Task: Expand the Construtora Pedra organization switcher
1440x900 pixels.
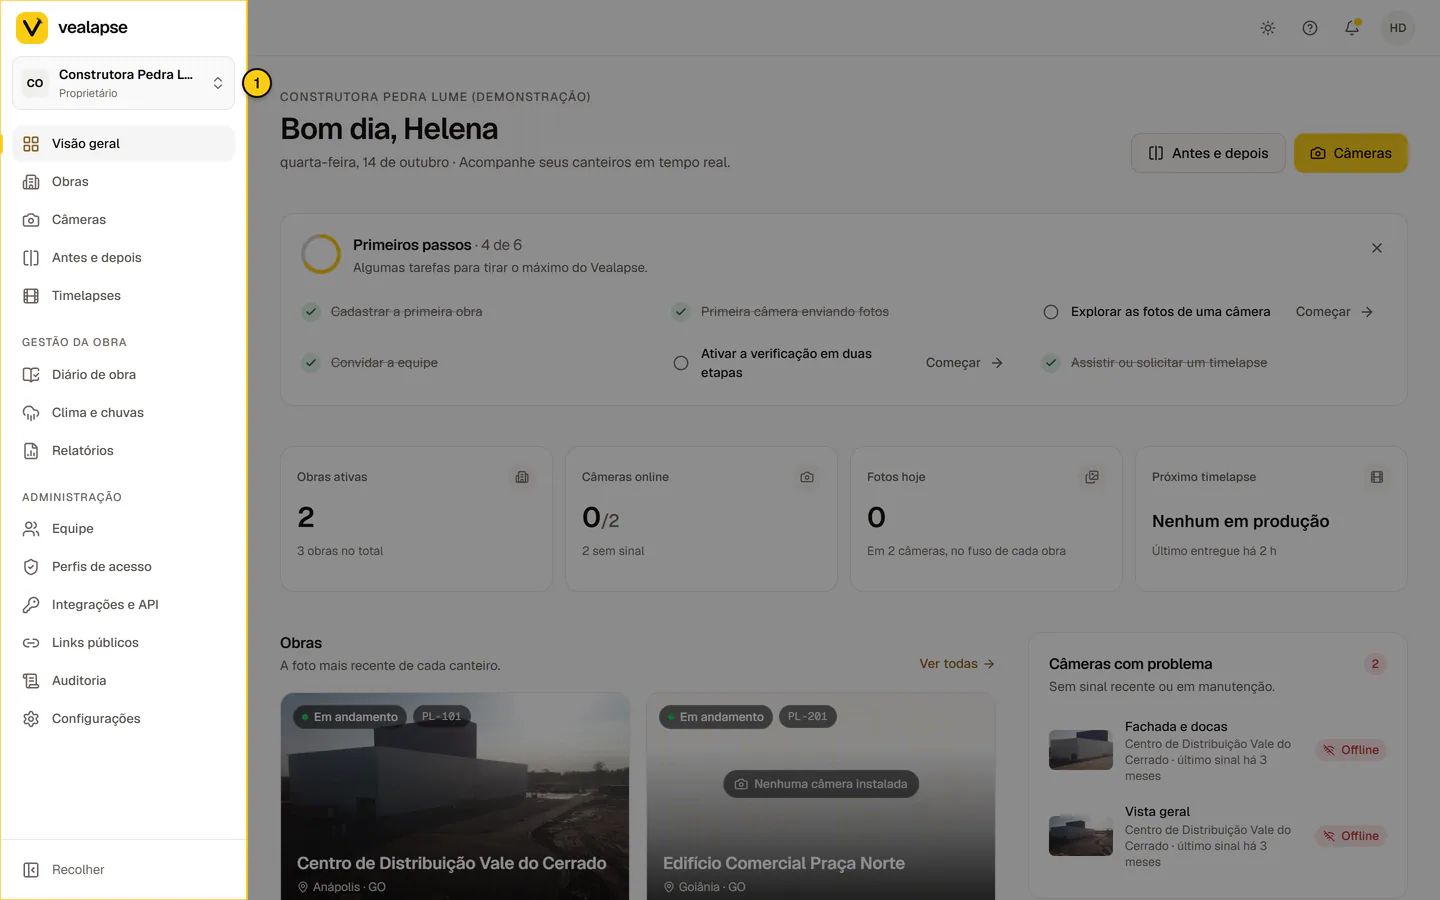Action: 123,83
